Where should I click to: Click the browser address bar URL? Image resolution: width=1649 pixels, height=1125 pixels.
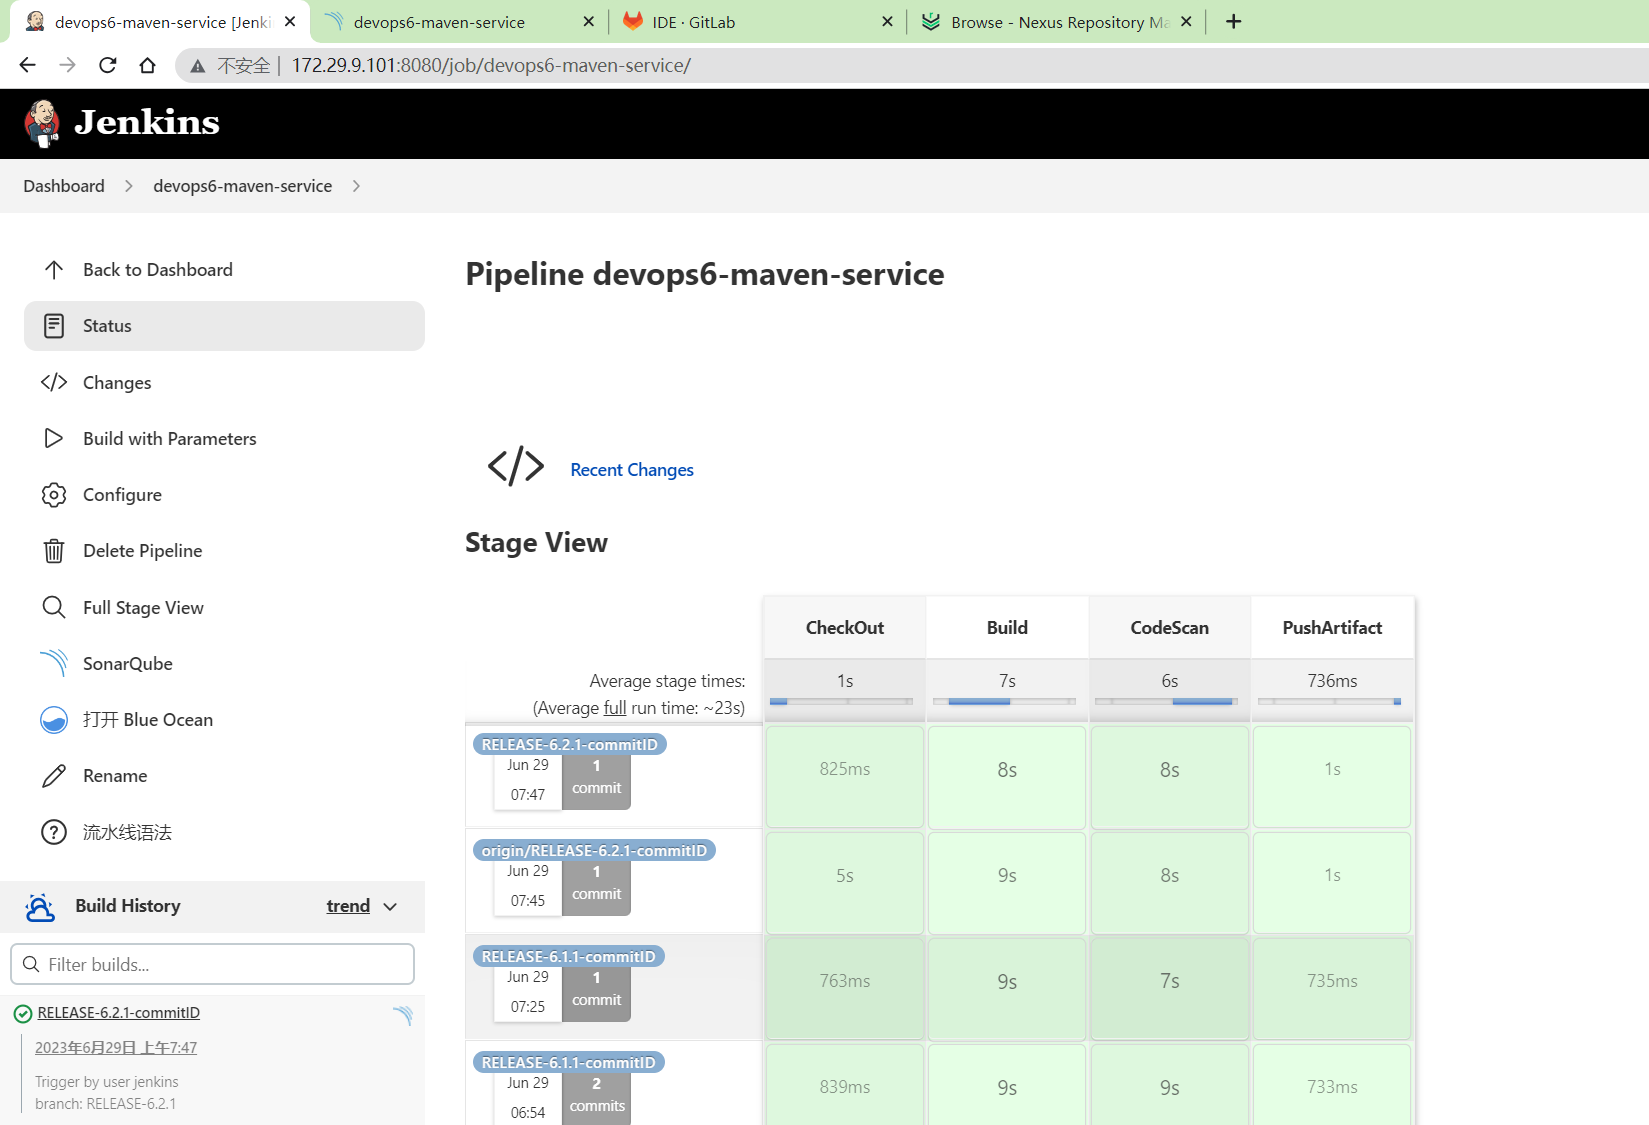pos(491,66)
